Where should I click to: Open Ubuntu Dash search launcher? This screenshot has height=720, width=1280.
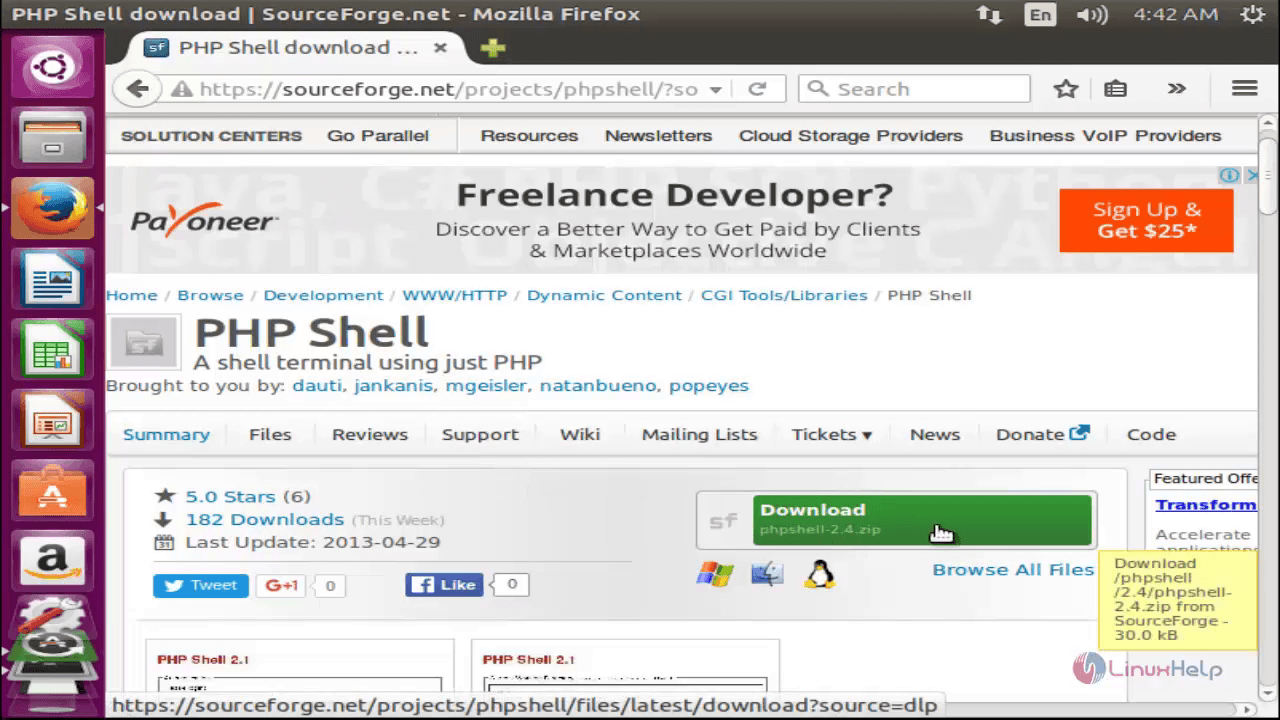[51, 67]
